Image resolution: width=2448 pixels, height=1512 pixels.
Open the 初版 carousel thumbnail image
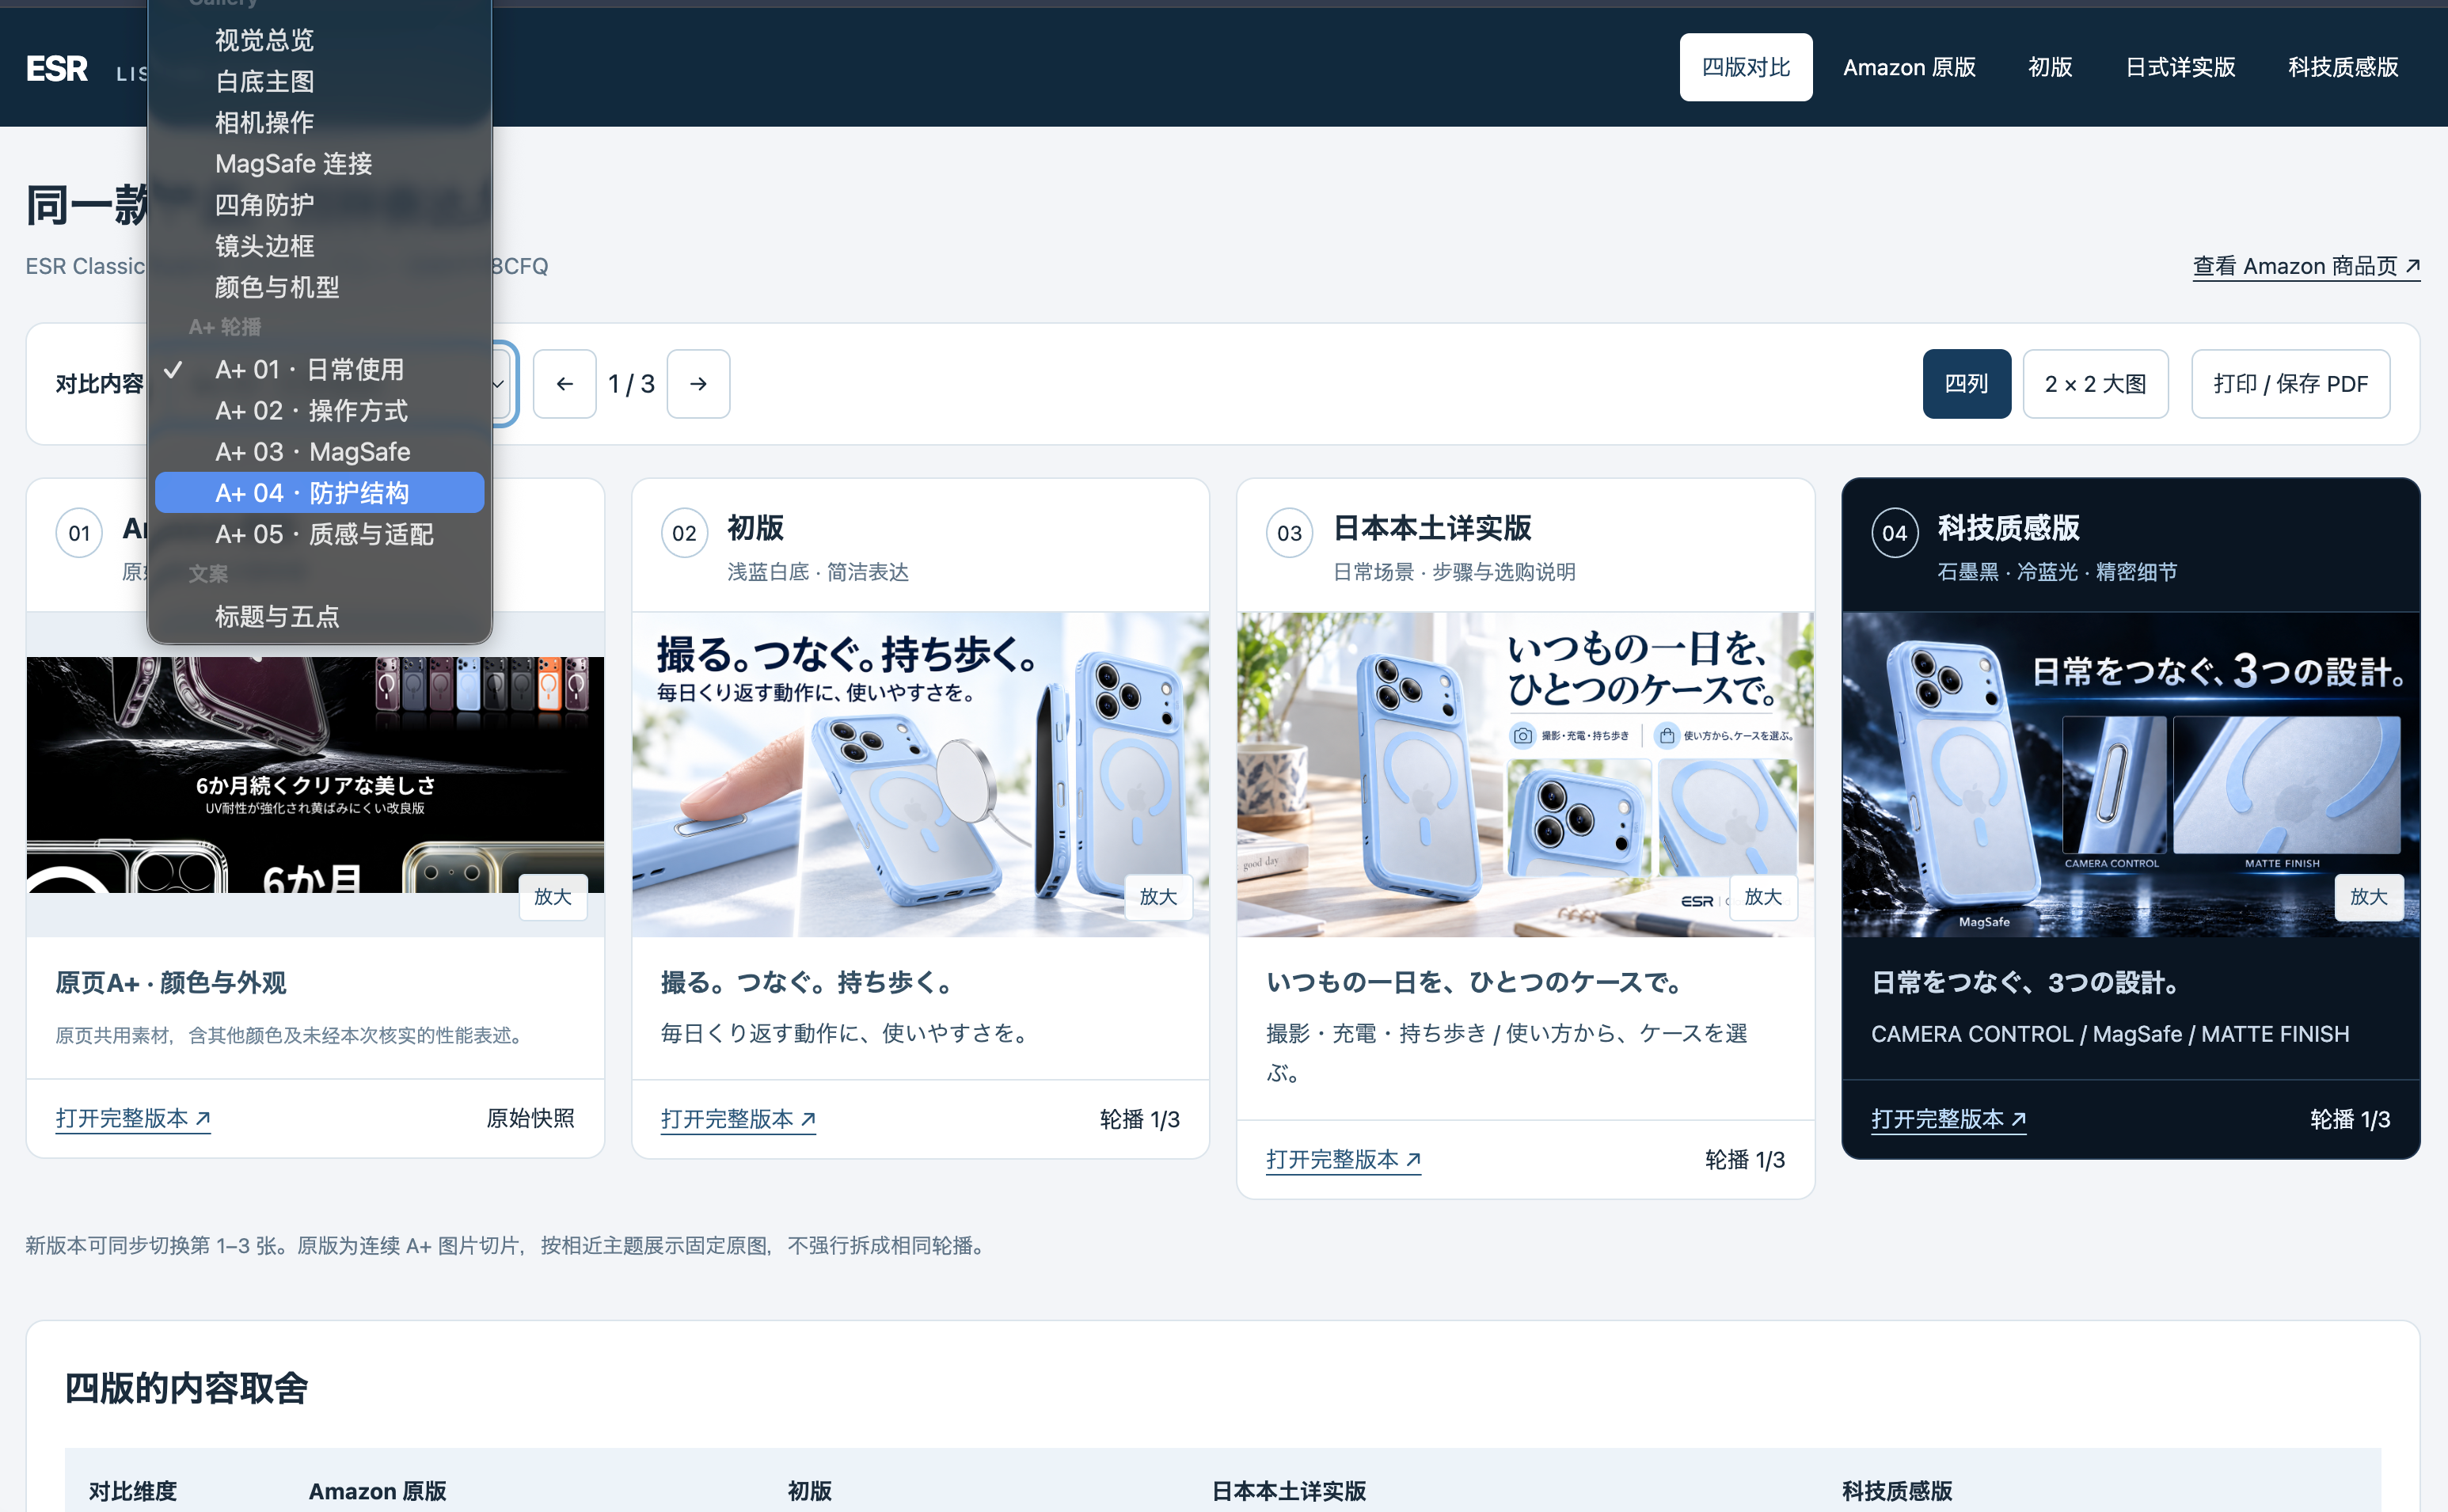pos(920,775)
